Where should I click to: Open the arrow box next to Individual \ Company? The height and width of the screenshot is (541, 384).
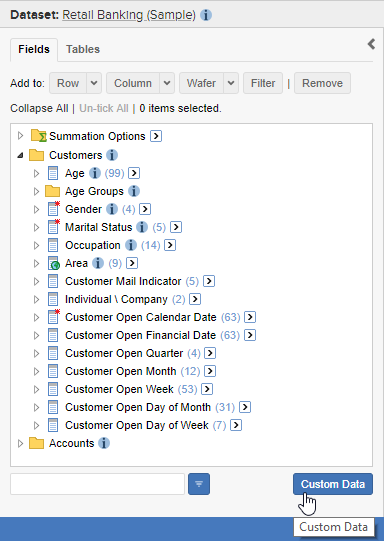(x=195, y=299)
